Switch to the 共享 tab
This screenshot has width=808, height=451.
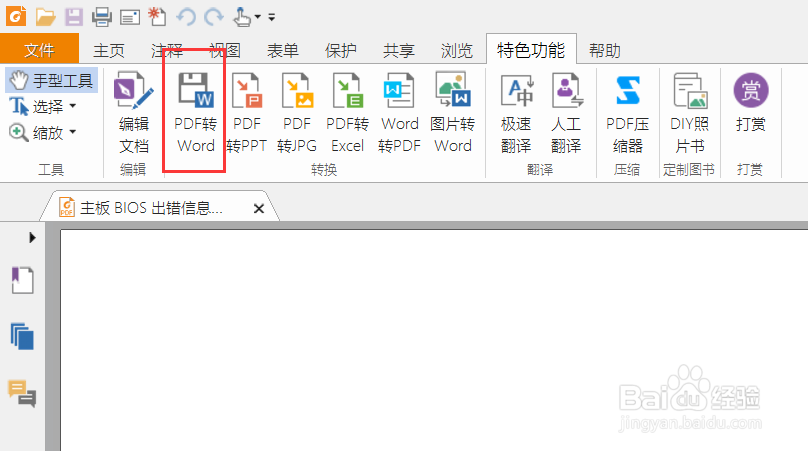pos(399,51)
